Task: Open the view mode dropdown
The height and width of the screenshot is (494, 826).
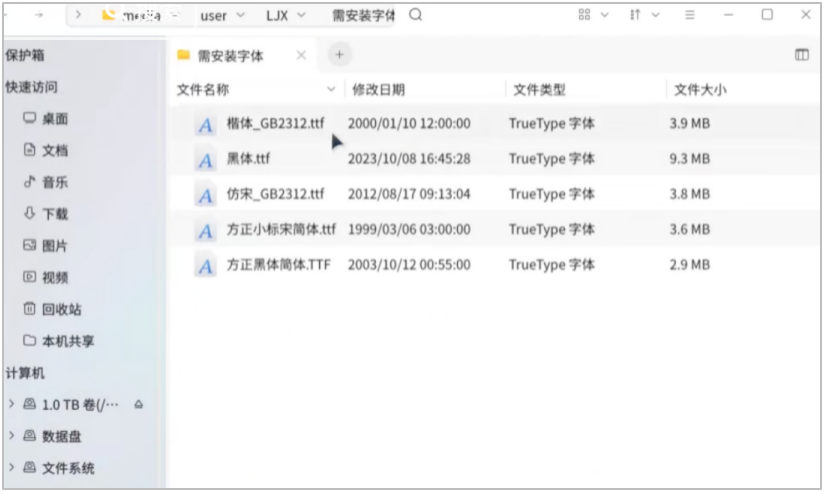Action: pyautogui.click(x=592, y=15)
